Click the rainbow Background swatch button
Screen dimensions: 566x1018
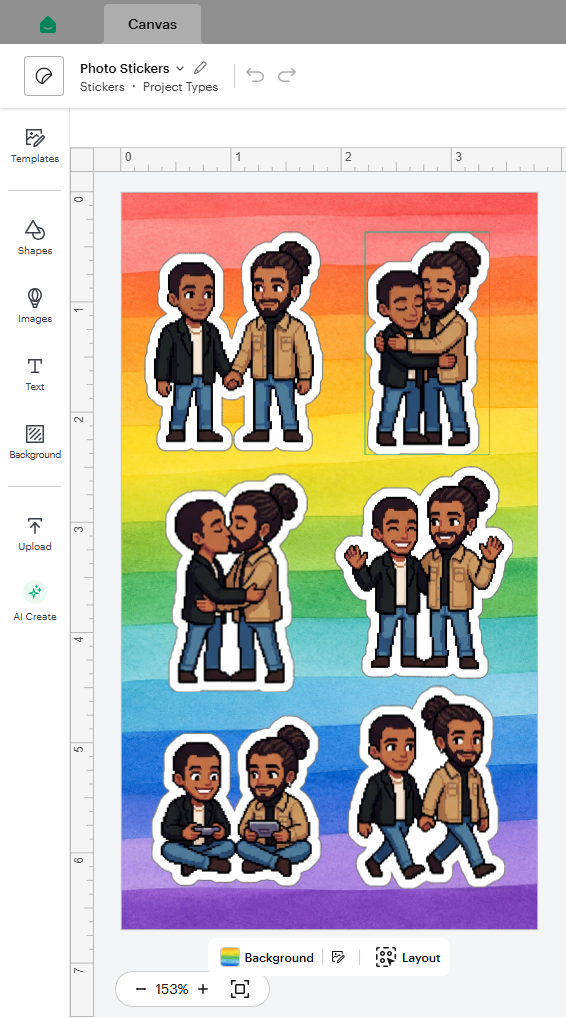coord(267,957)
